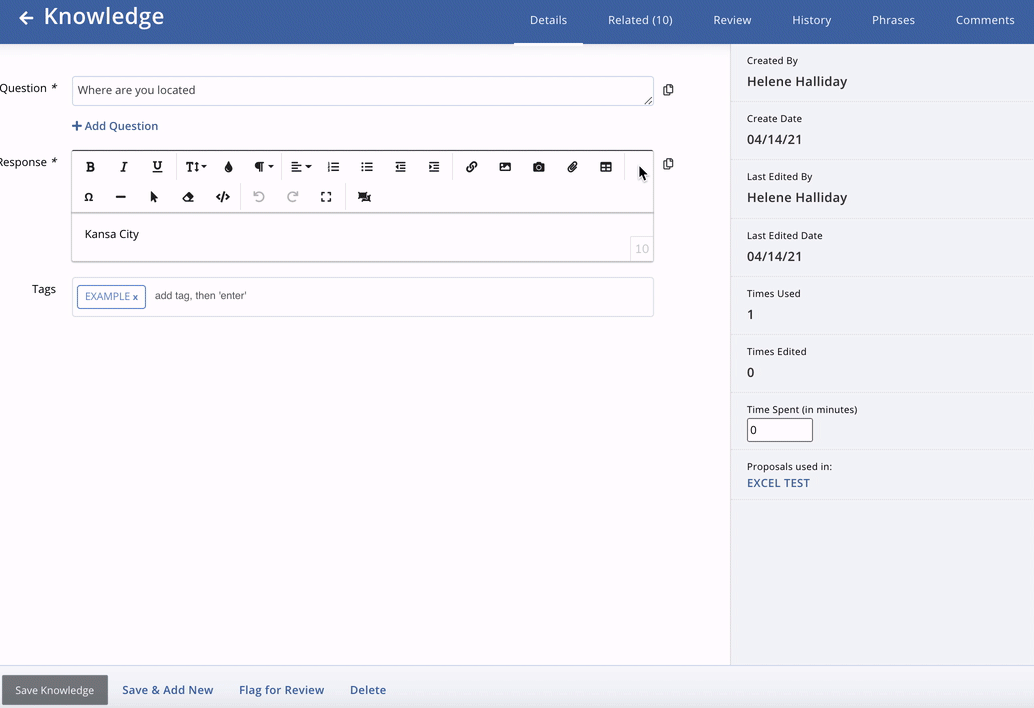Insert special character omega symbol
The image size is (1034, 708).
click(89, 197)
